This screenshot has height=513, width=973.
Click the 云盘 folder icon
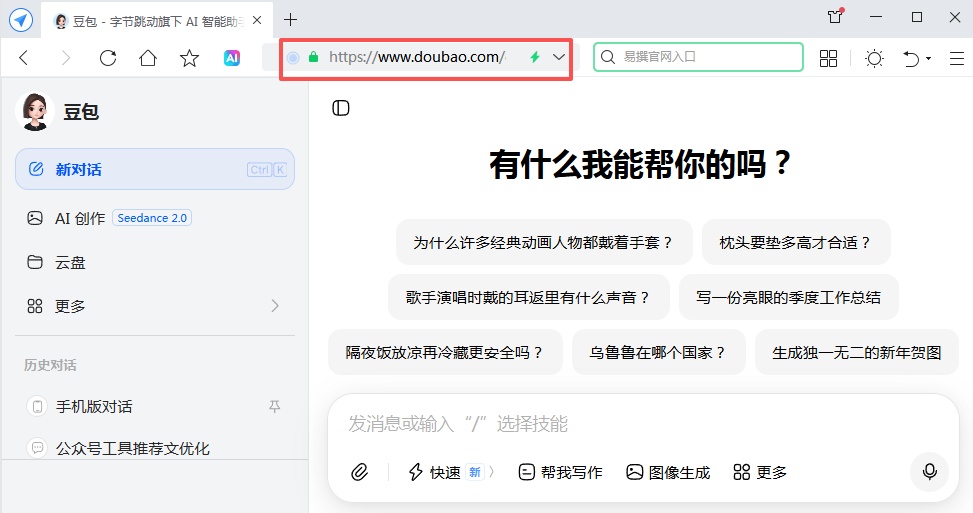coord(35,262)
